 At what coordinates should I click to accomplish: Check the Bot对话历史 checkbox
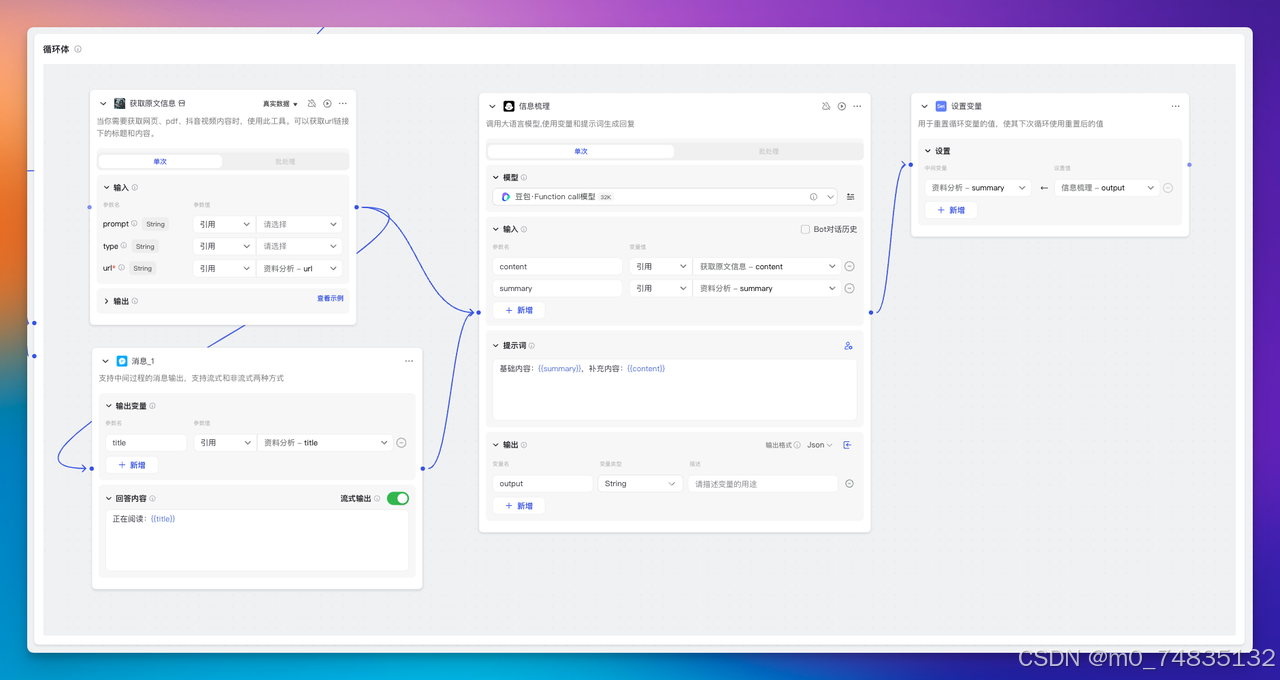click(x=805, y=229)
